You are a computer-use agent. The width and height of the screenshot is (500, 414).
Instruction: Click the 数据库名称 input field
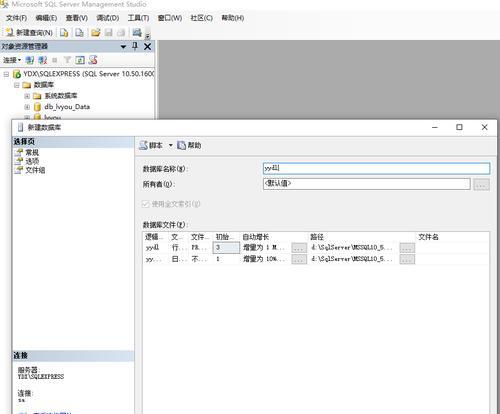coord(376,168)
